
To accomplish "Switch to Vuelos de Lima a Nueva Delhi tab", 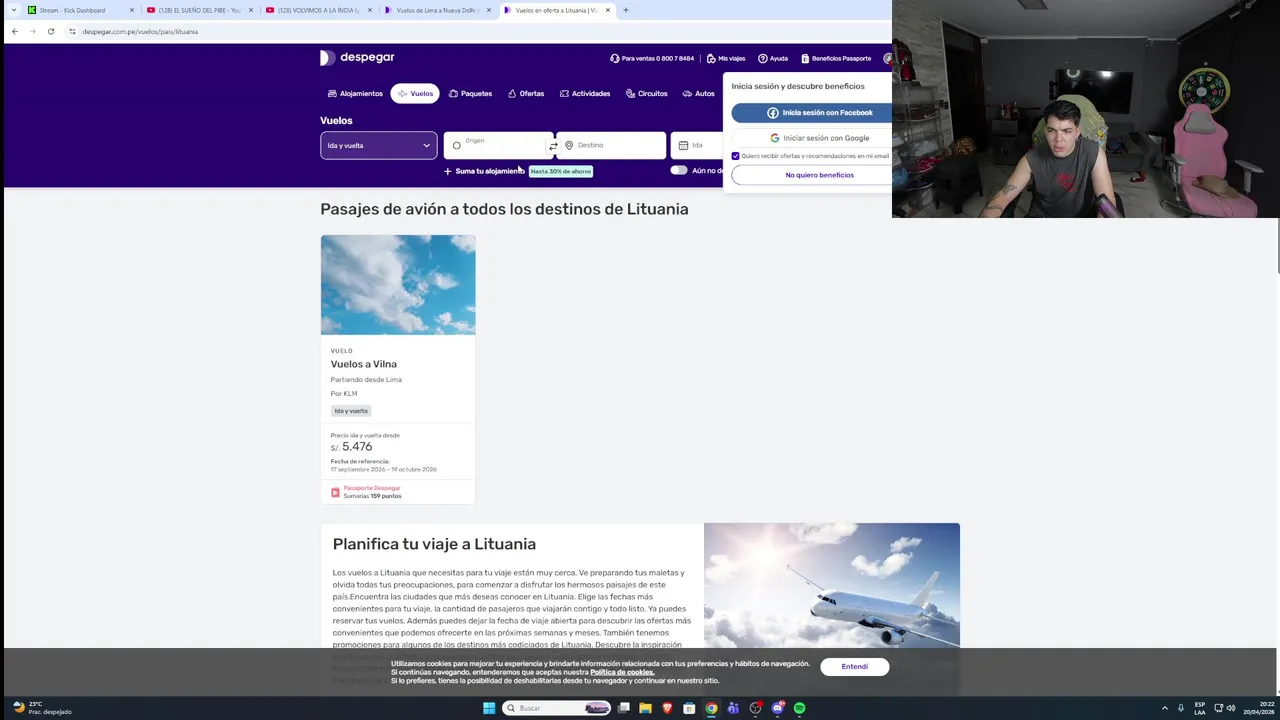I will (437, 10).
